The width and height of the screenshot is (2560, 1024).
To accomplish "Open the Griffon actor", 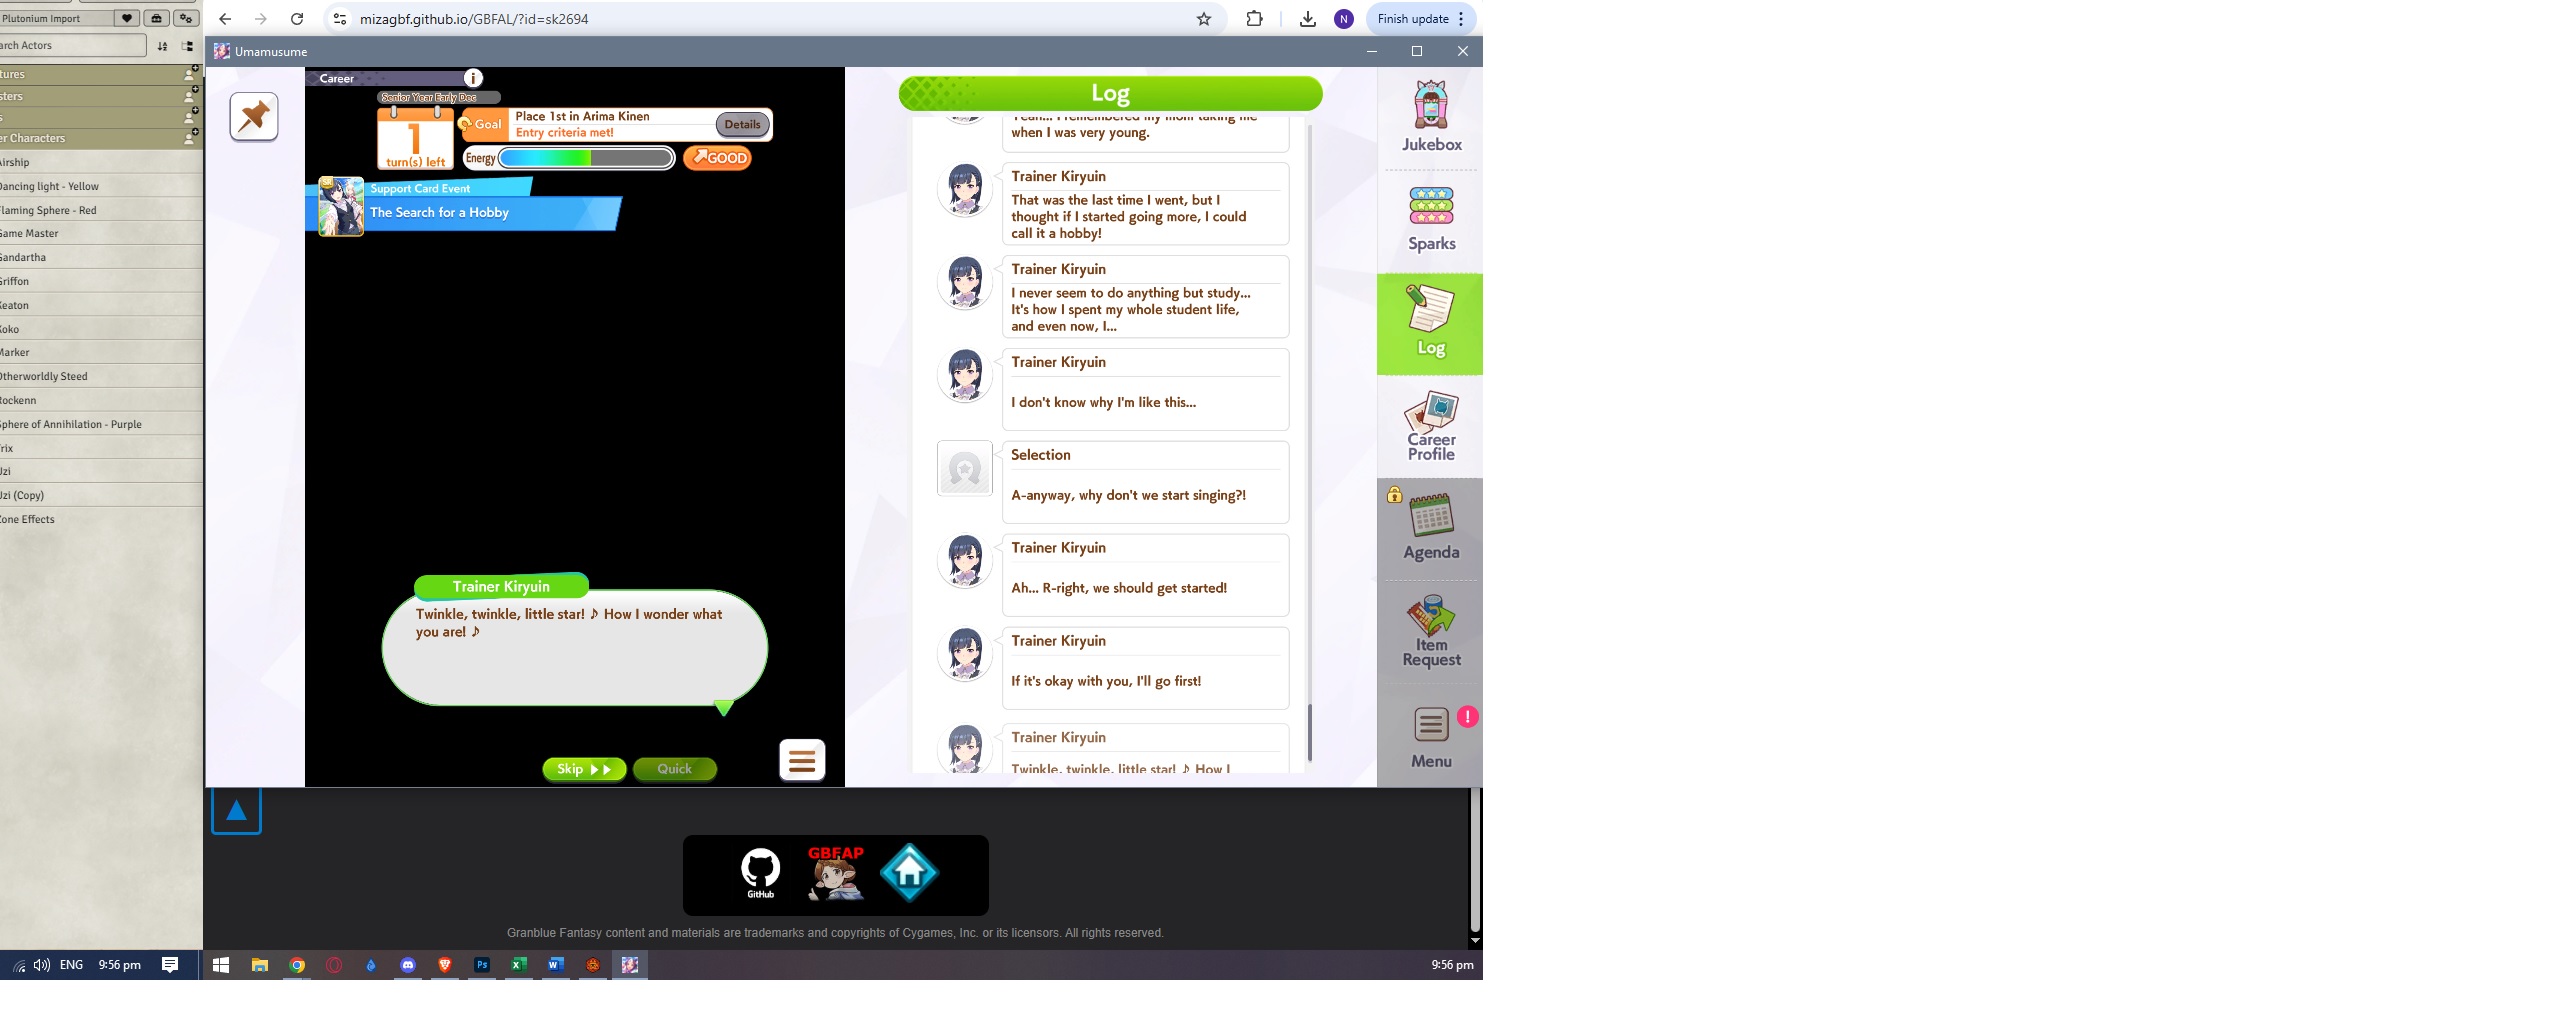I will coord(100,281).
